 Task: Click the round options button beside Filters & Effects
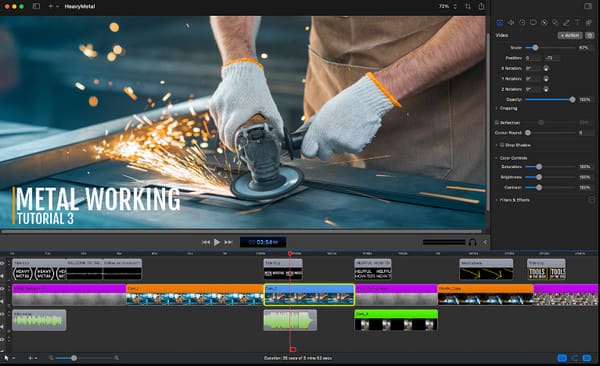pyautogui.click(x=592, y=200)
